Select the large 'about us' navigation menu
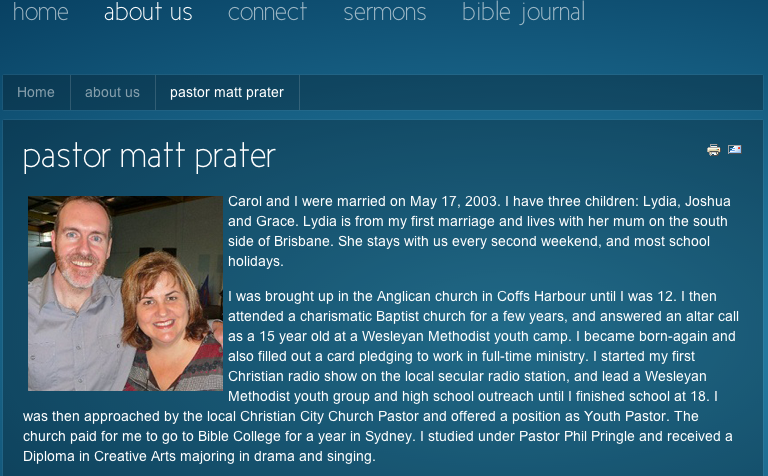Viewport: 768px width, 476px height. coord(148,13)
